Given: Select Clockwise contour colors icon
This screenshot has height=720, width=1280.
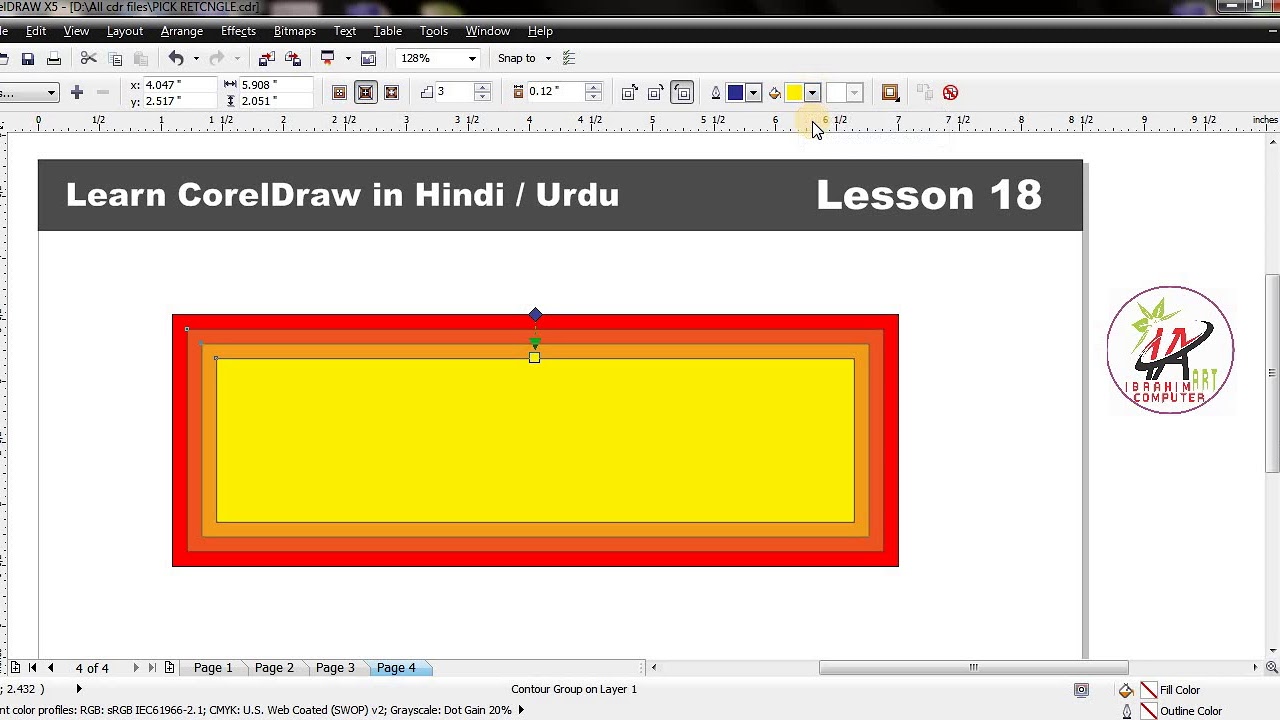Looking at the screenshot, I should [655, 93].
